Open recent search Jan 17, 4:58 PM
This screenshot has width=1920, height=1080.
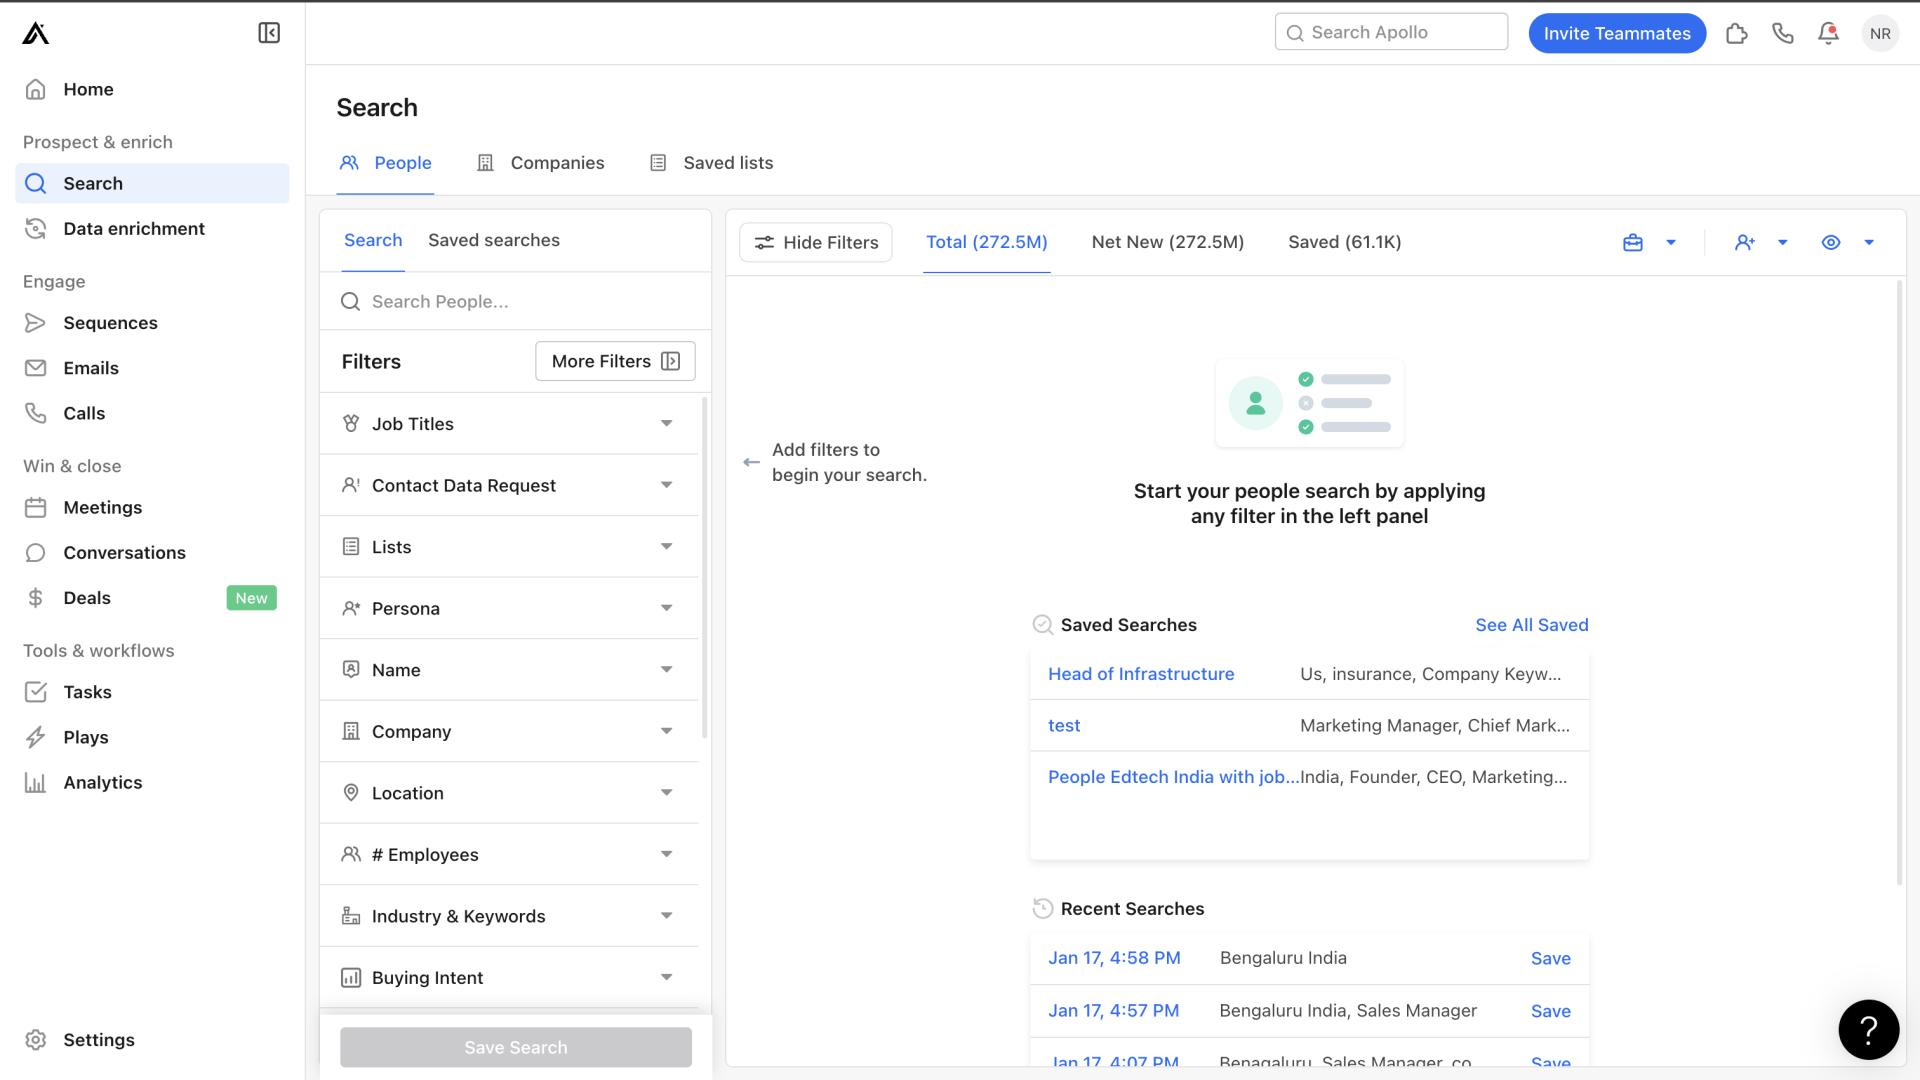tap(1114, 958)
